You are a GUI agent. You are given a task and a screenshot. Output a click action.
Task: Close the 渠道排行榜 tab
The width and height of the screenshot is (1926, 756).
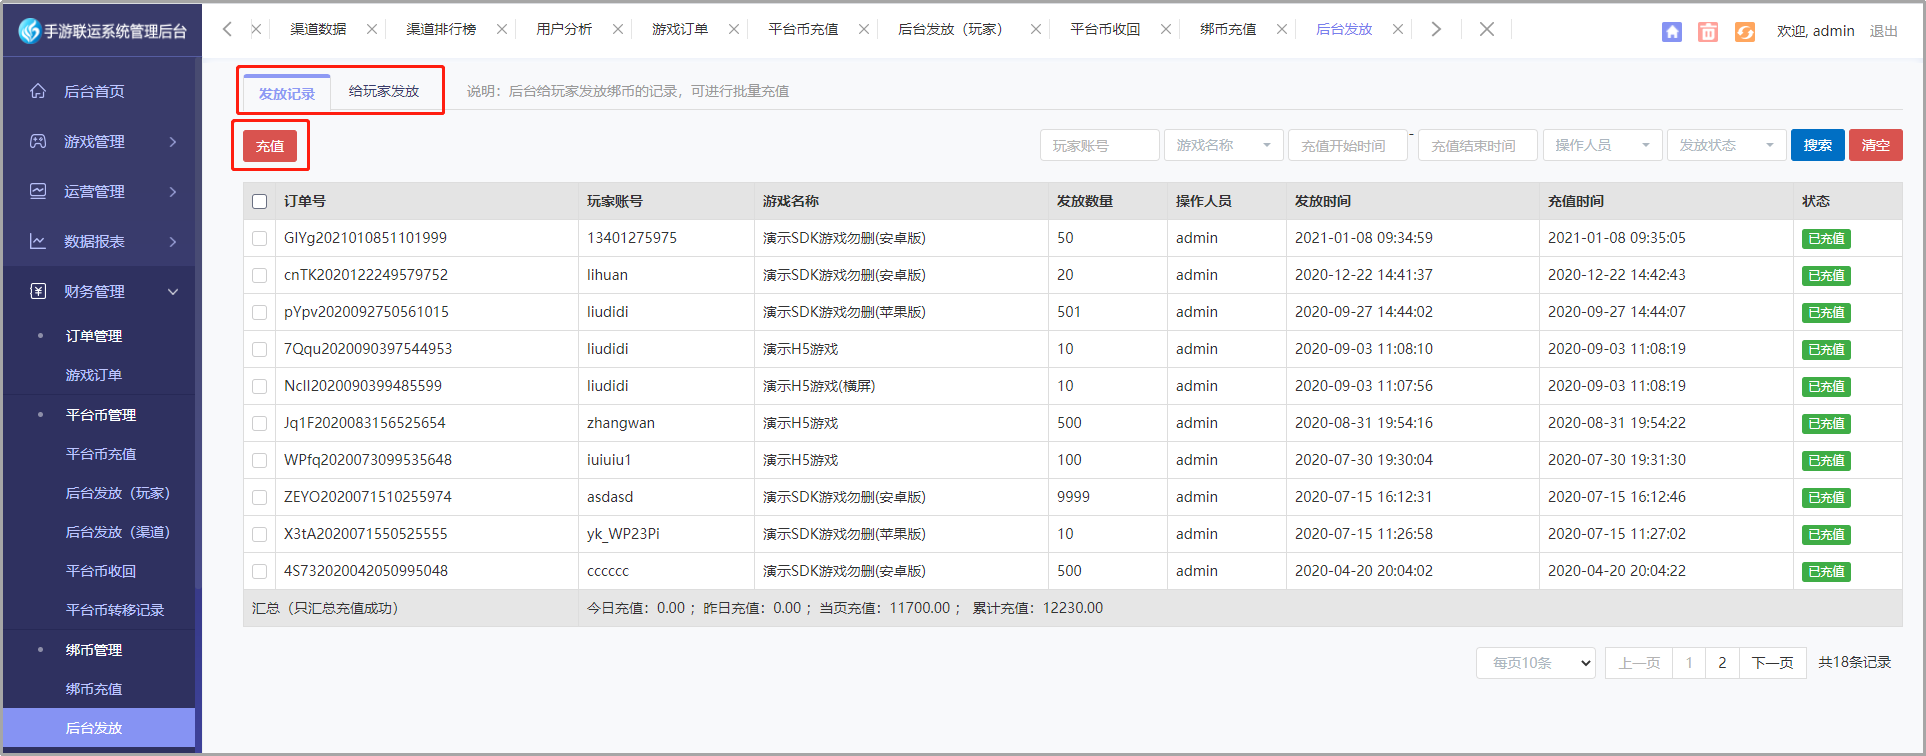coord(502,29)
